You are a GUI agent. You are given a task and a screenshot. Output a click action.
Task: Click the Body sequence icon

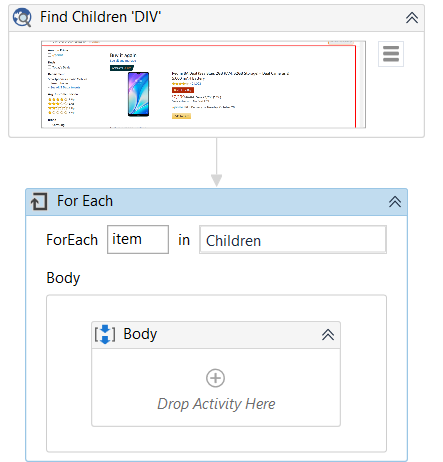pos(105,334)
